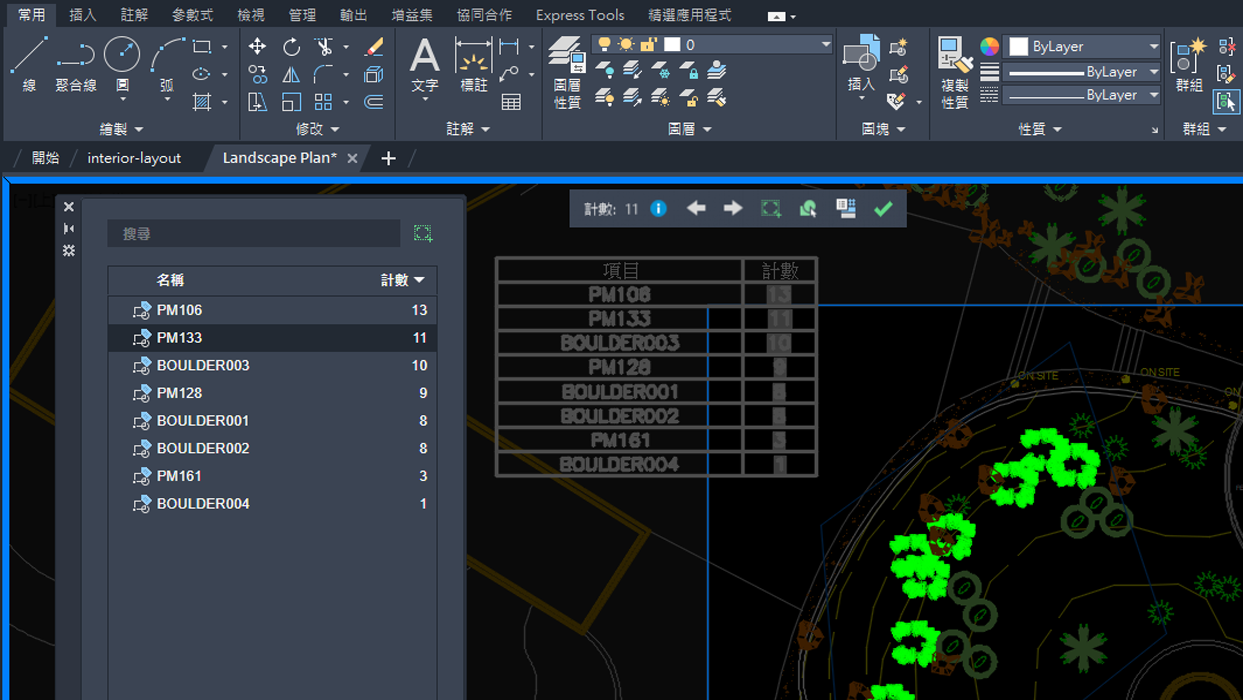The width and height of the screenshot is (1243, 700).
Task: Go to next counted object arrow
Action: point(733,209)
